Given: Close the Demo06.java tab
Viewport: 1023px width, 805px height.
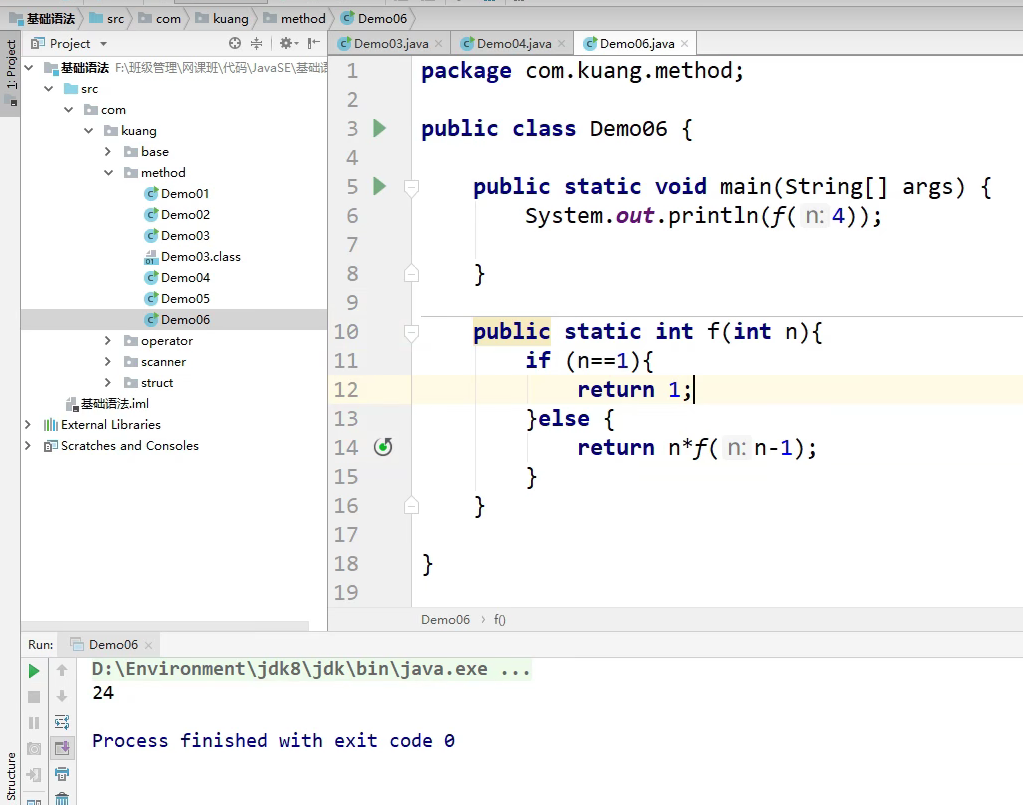Looking at the screenshot, I should [684, 44].
